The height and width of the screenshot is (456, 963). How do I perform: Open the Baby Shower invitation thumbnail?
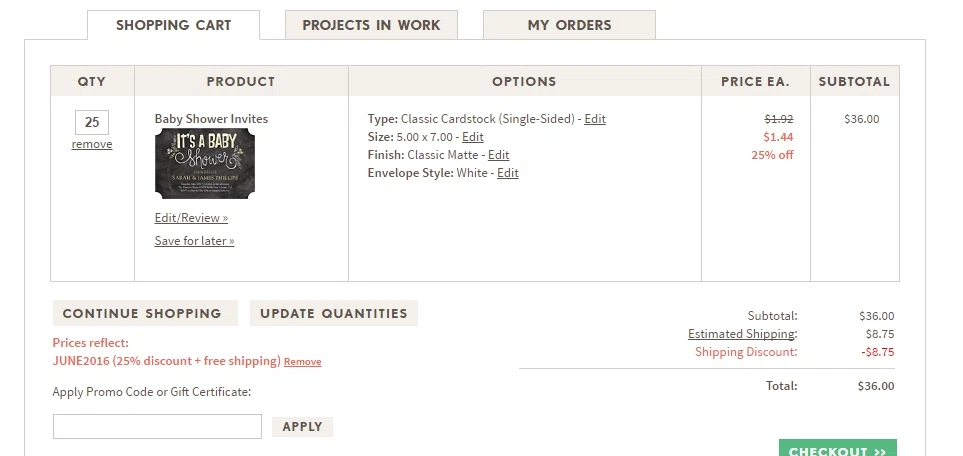205,163
